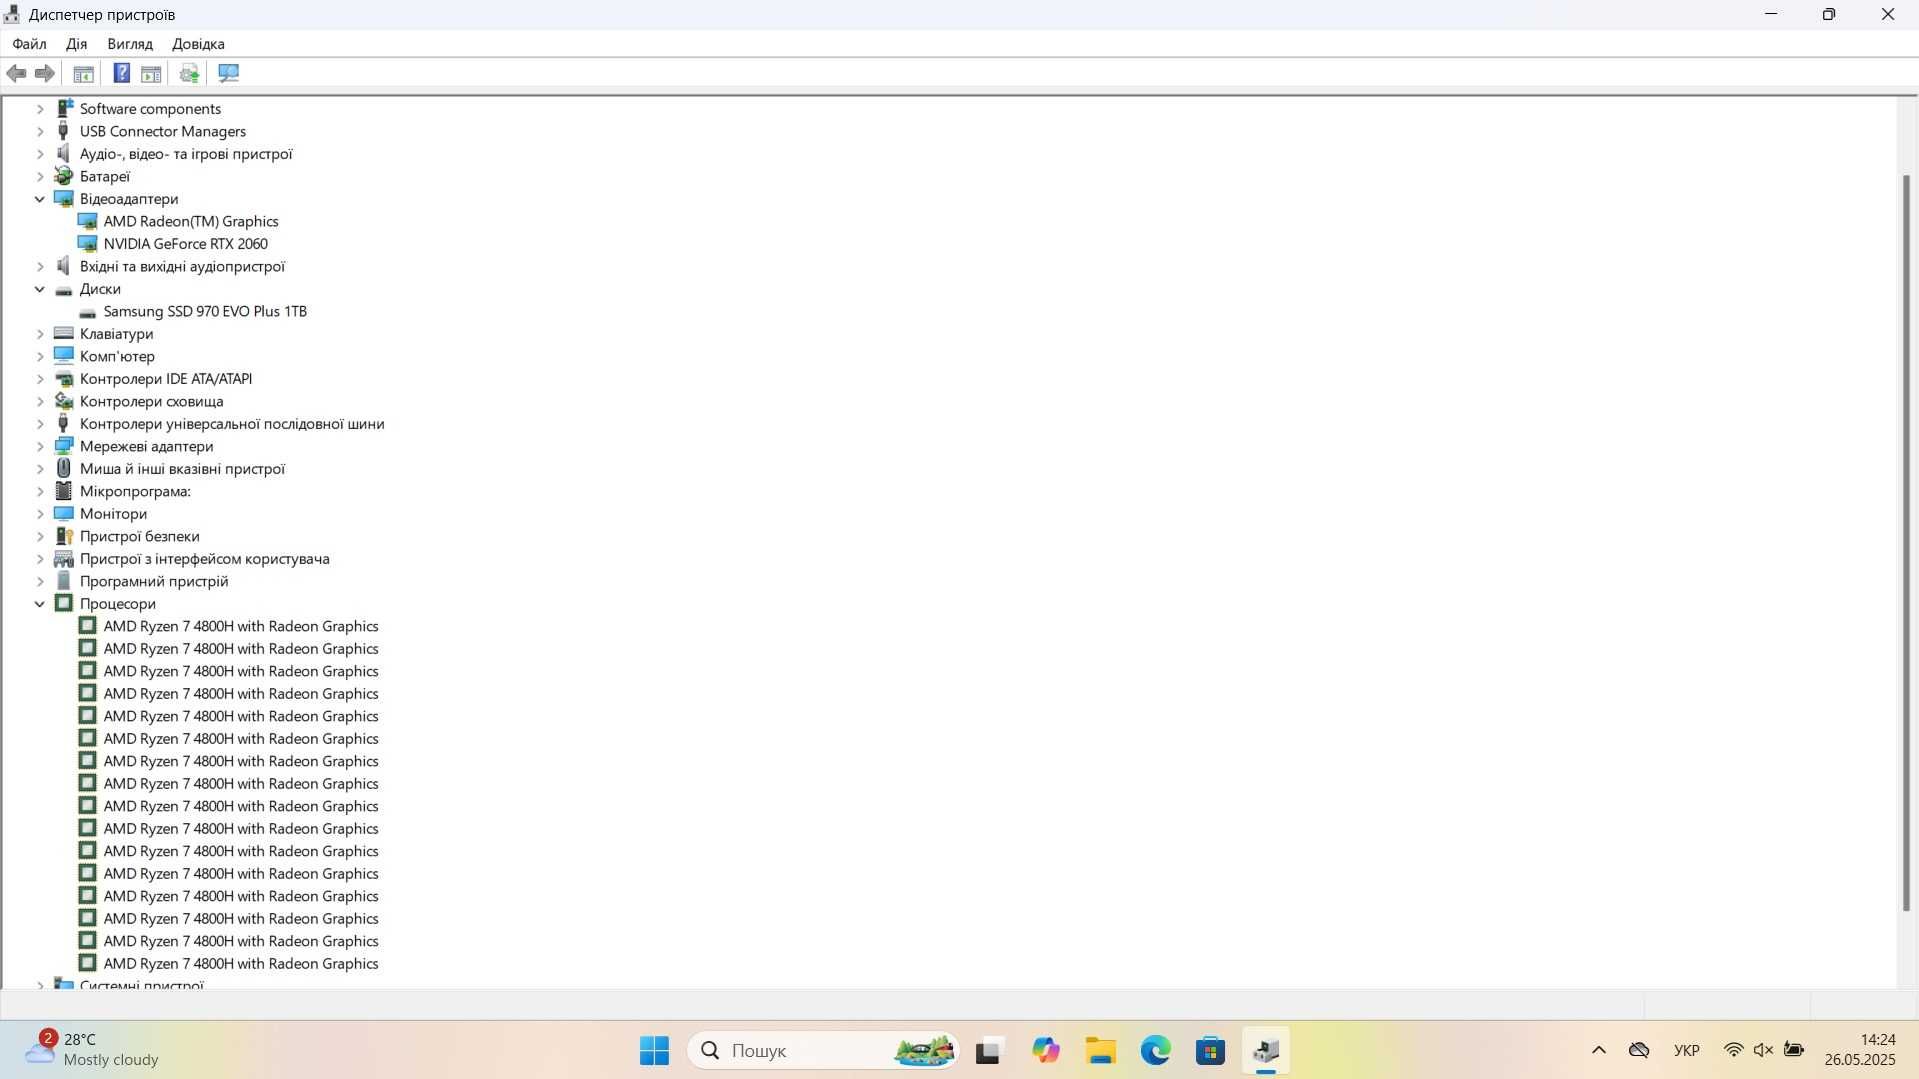Click the first Ryzen 7 4800H processor icon
1919x1079 pixels.
tap(88, 625)
